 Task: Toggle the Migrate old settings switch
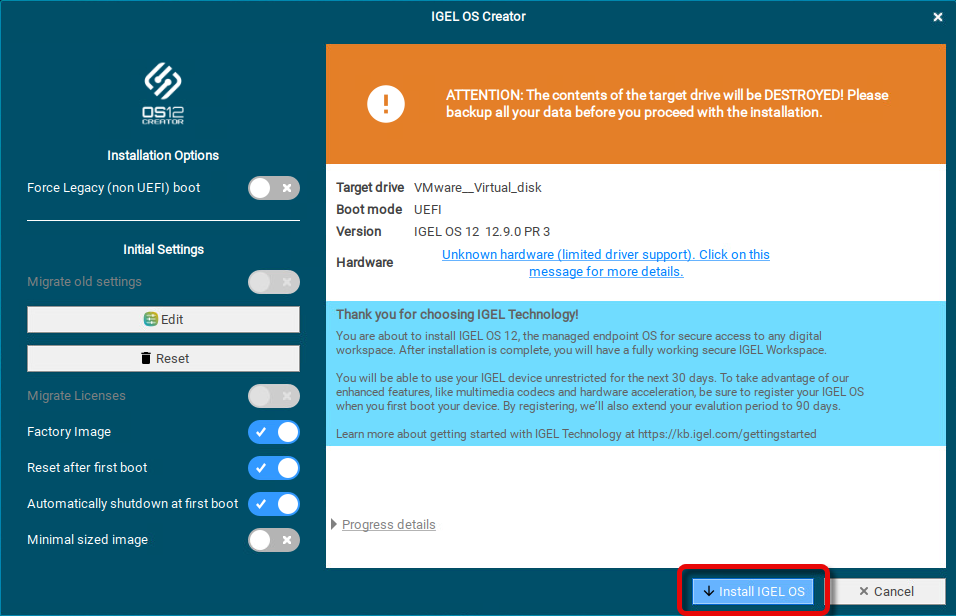coord(274,282)
